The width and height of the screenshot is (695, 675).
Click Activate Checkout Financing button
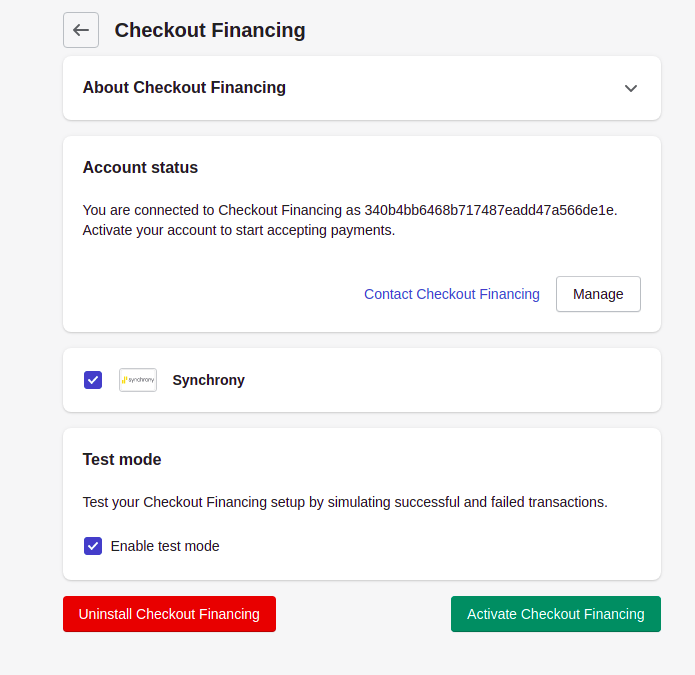click(556, 614)
